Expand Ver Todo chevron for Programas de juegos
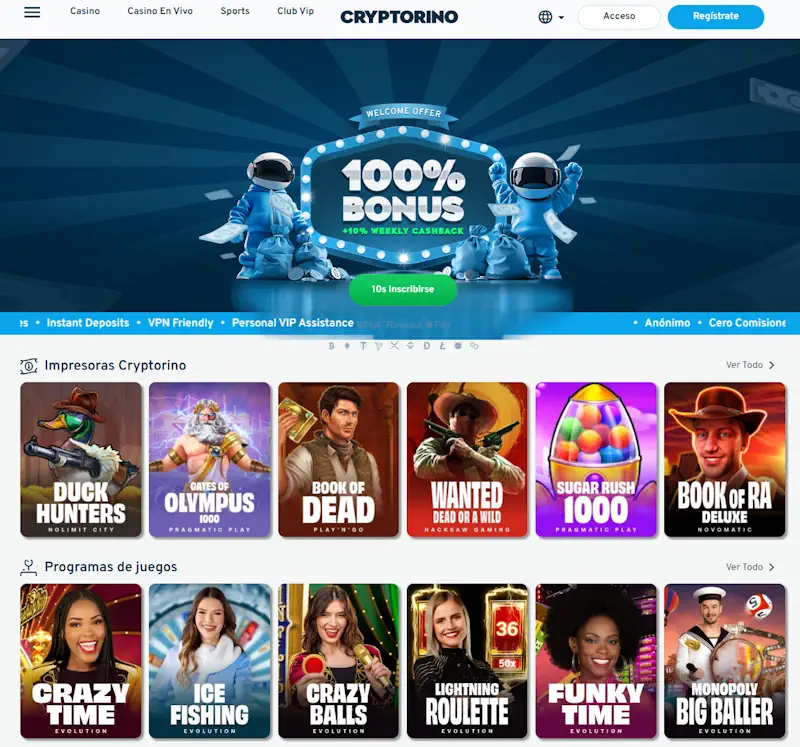 pos(771,567)
